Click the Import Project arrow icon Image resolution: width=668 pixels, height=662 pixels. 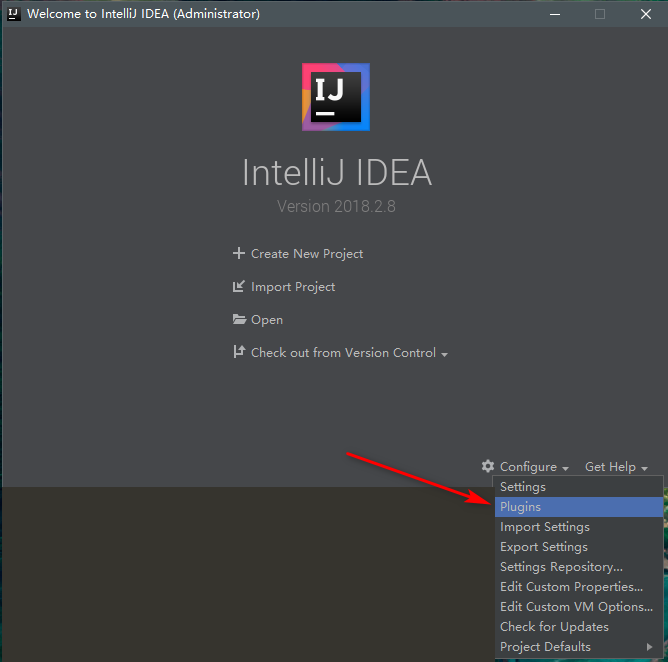pos(239,286)
